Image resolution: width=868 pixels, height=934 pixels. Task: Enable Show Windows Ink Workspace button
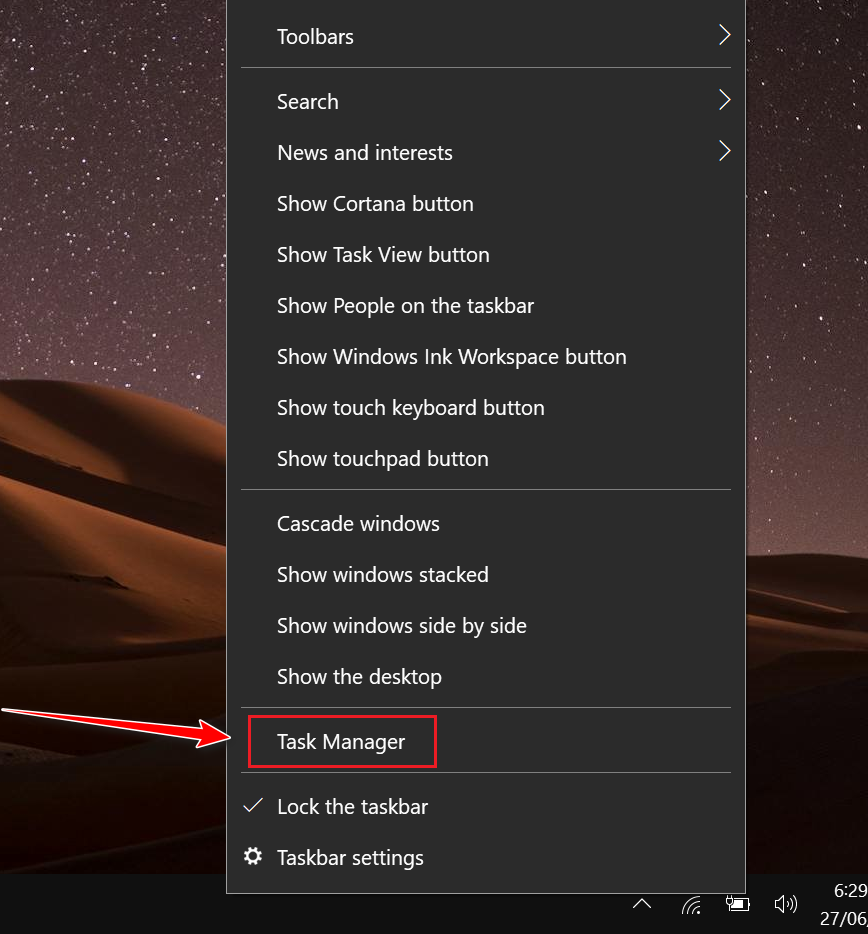[451, 357]
